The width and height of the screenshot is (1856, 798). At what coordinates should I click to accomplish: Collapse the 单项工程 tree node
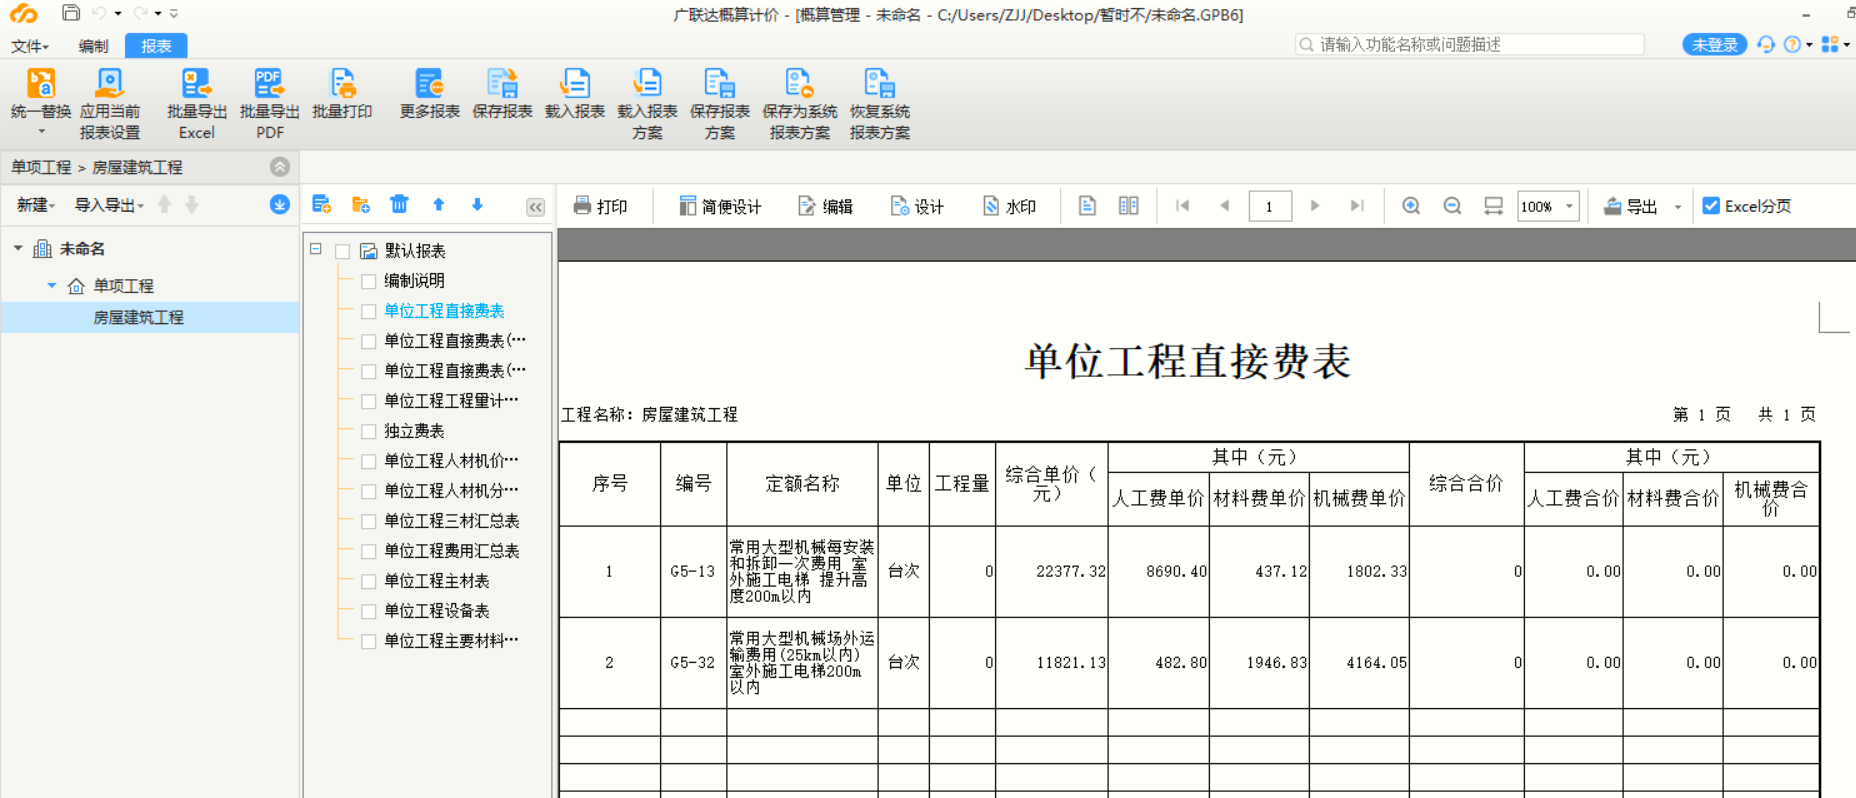pos(52,285)
